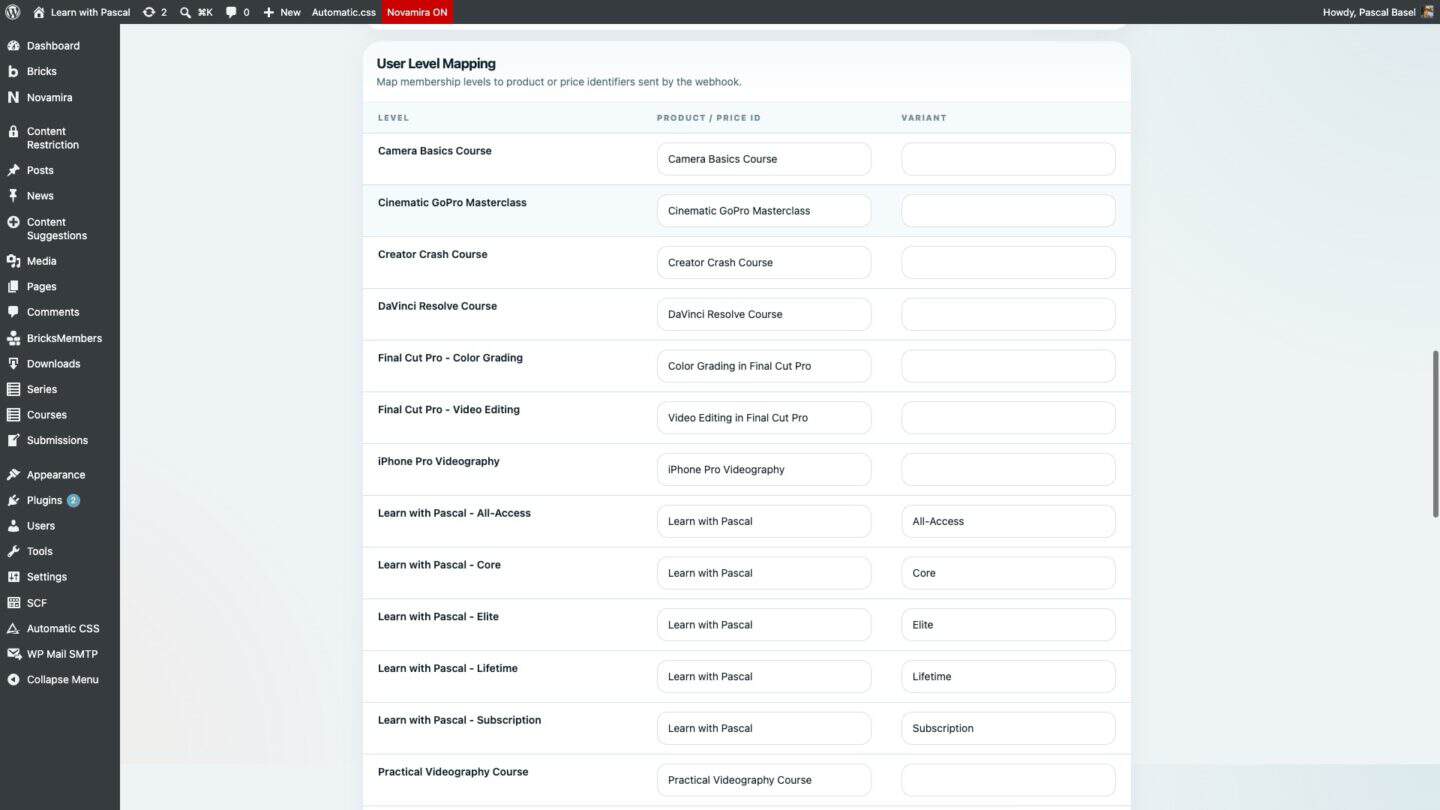Click the Plugins update count badge

[73, 500]
